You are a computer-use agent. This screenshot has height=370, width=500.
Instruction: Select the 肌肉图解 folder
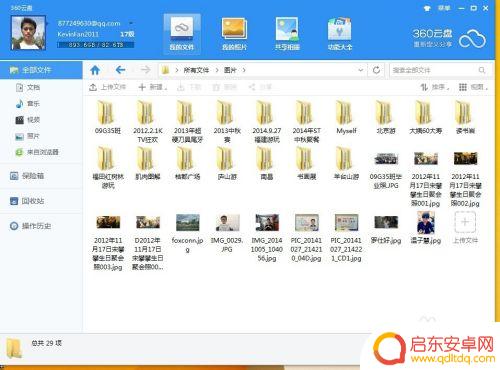coord(148,163)
